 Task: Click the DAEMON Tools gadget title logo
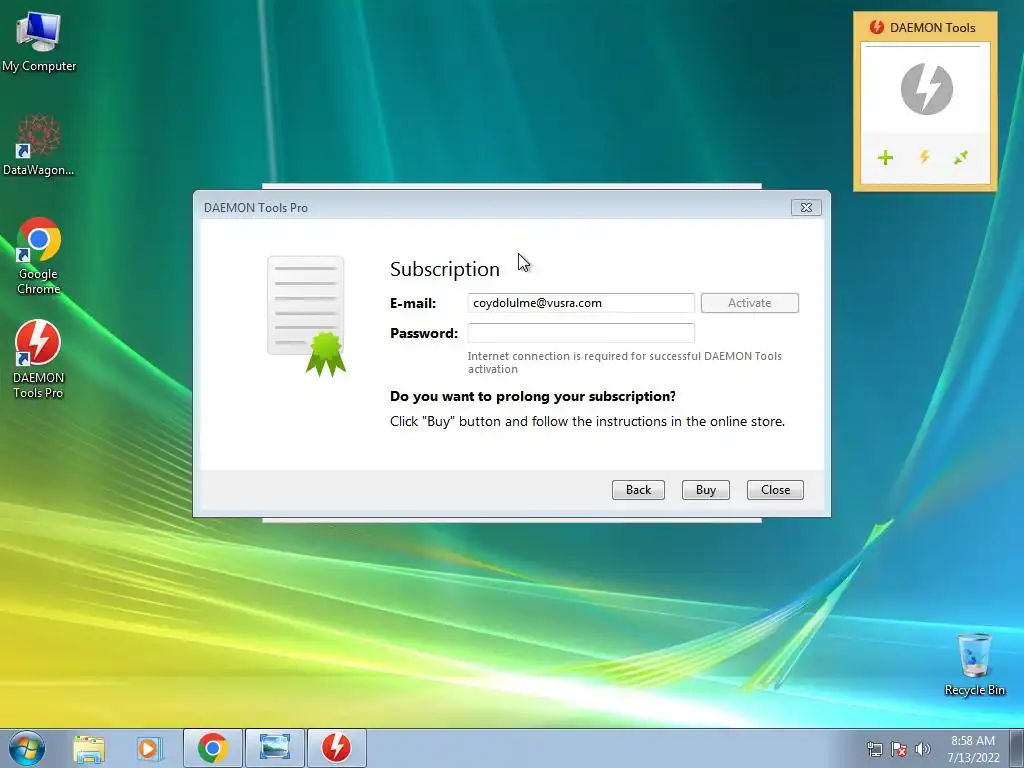click(876, 27)
